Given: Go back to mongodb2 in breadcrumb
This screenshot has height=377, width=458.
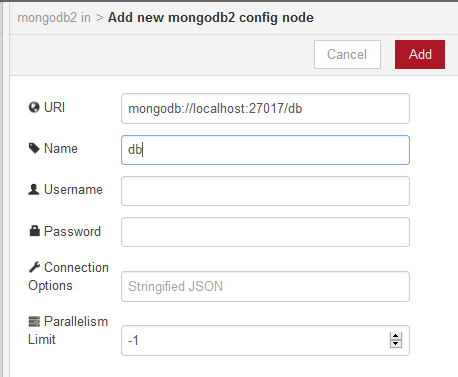Looking at the screenshot, I should click(x=54, y=18).
